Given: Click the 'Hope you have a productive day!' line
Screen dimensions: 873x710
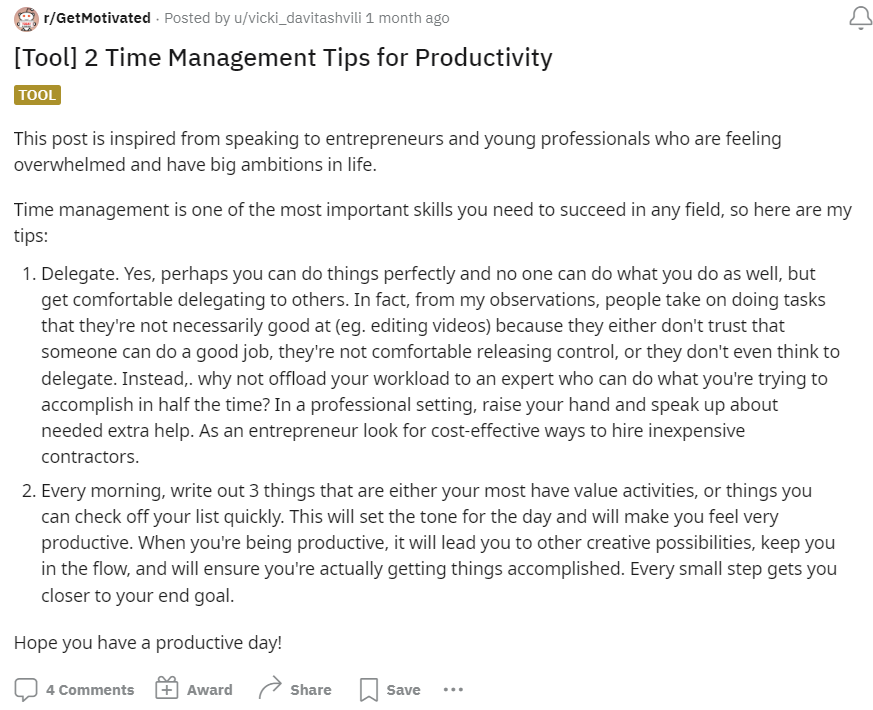Looking at the screenshot, I should [148, 643].
